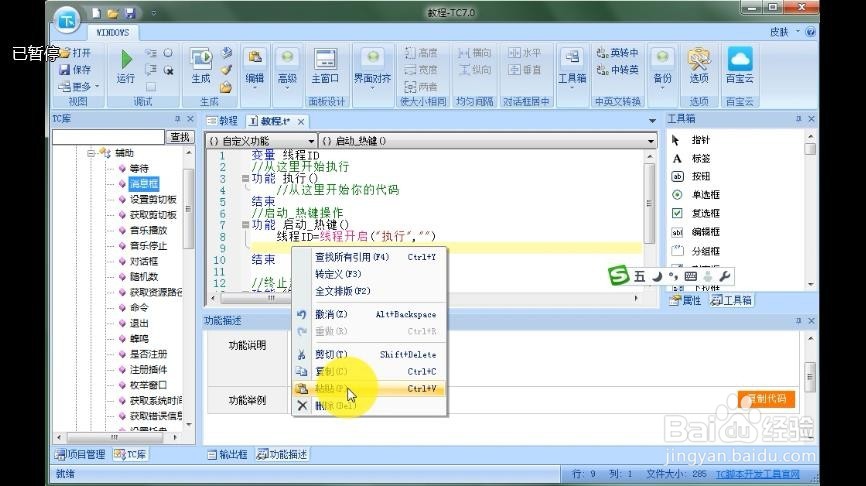Click the 复制代码 orange button
866x486 pixels.
pyautogui.click(x=766, y=399)
